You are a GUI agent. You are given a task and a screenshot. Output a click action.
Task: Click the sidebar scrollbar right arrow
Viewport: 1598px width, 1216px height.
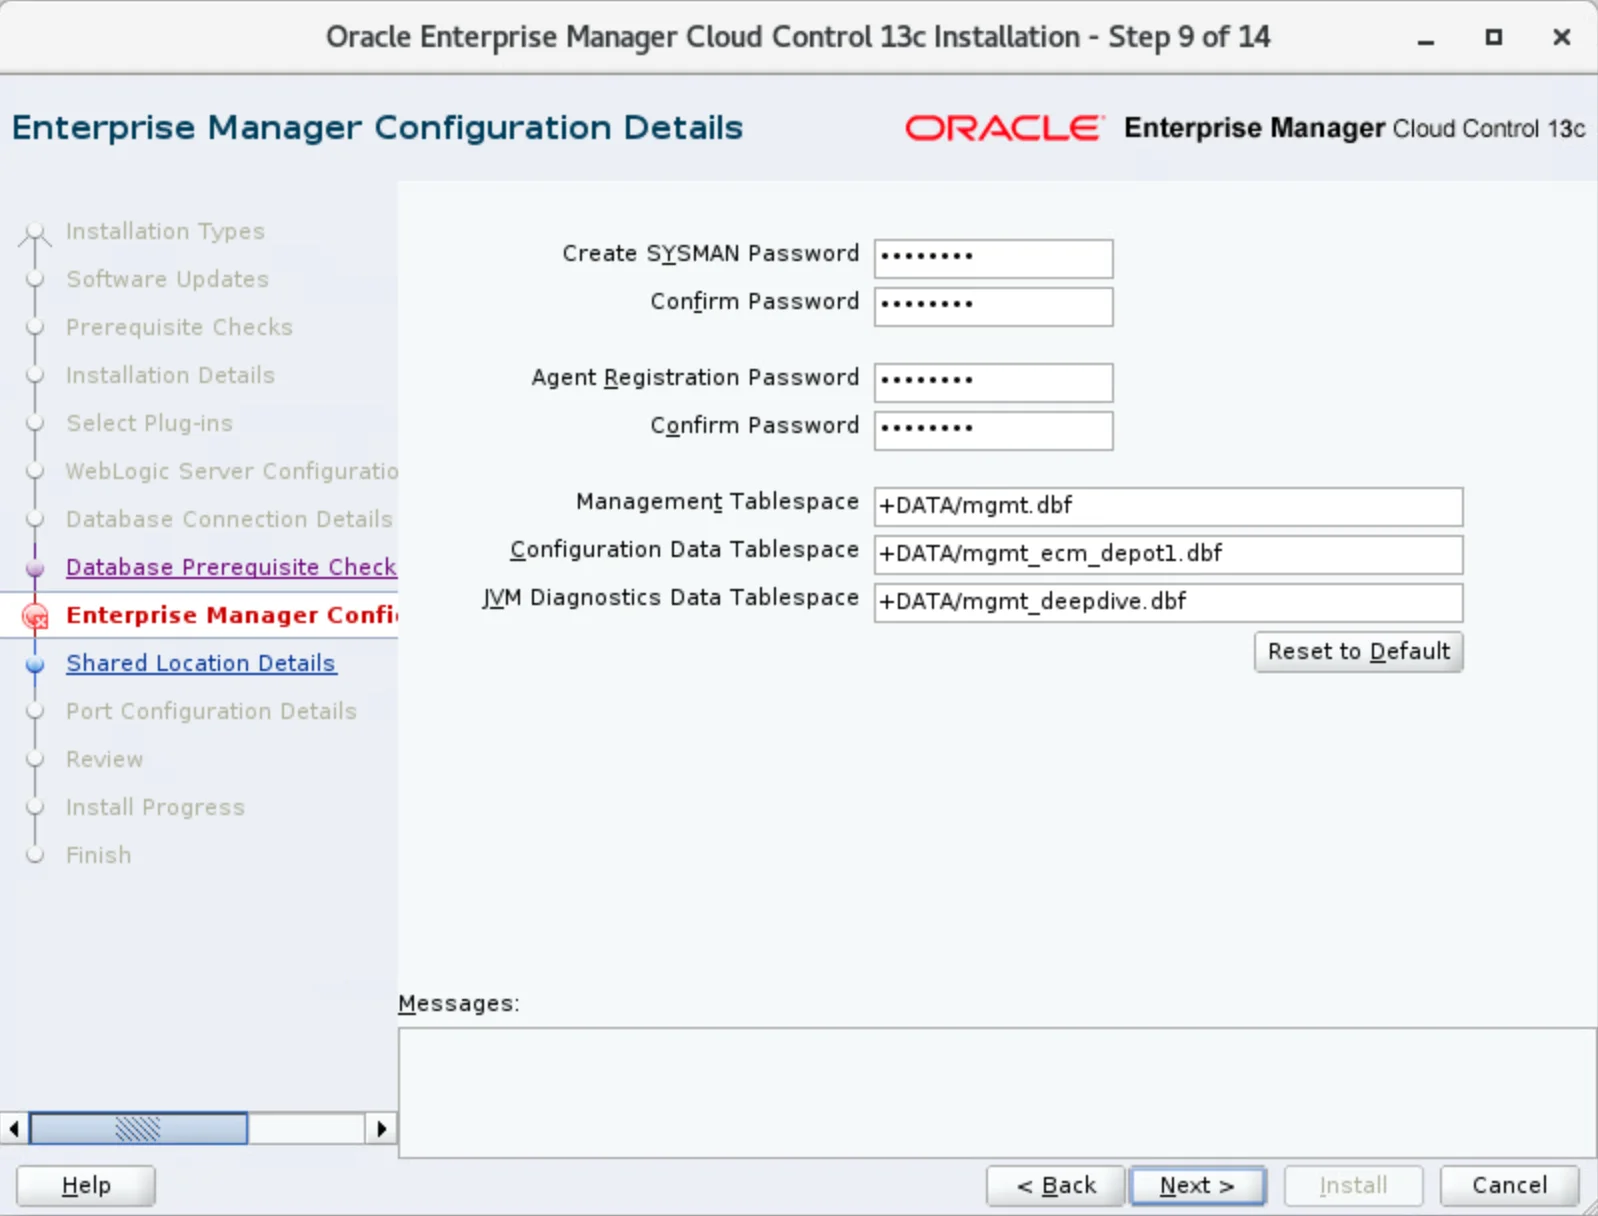pyautogui.click(x=381, y=1129)
